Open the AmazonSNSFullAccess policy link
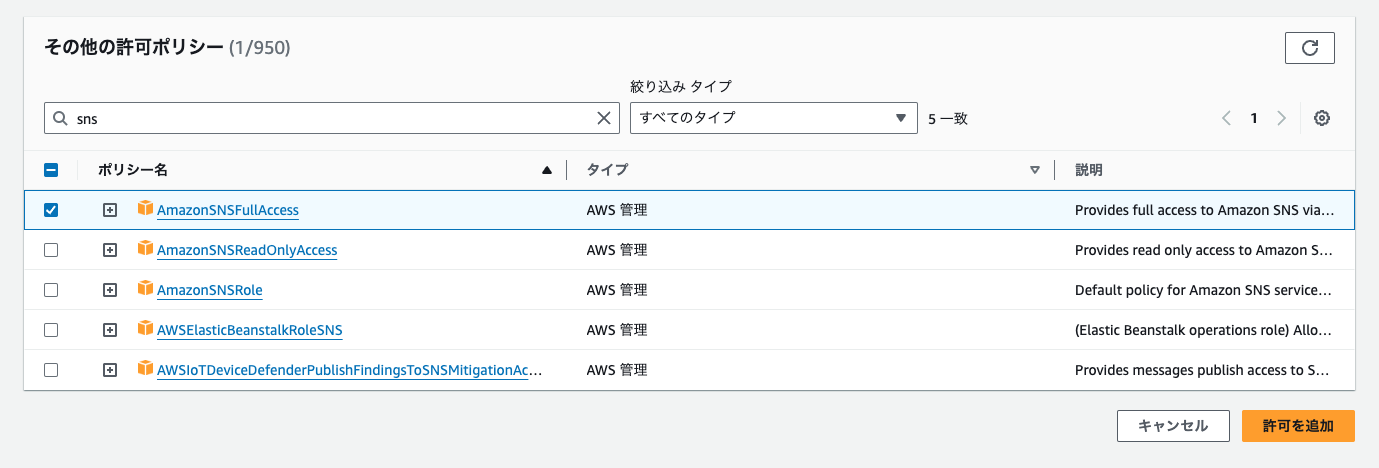The height and width of the screenshot is (468, 1379). [228, 210]
